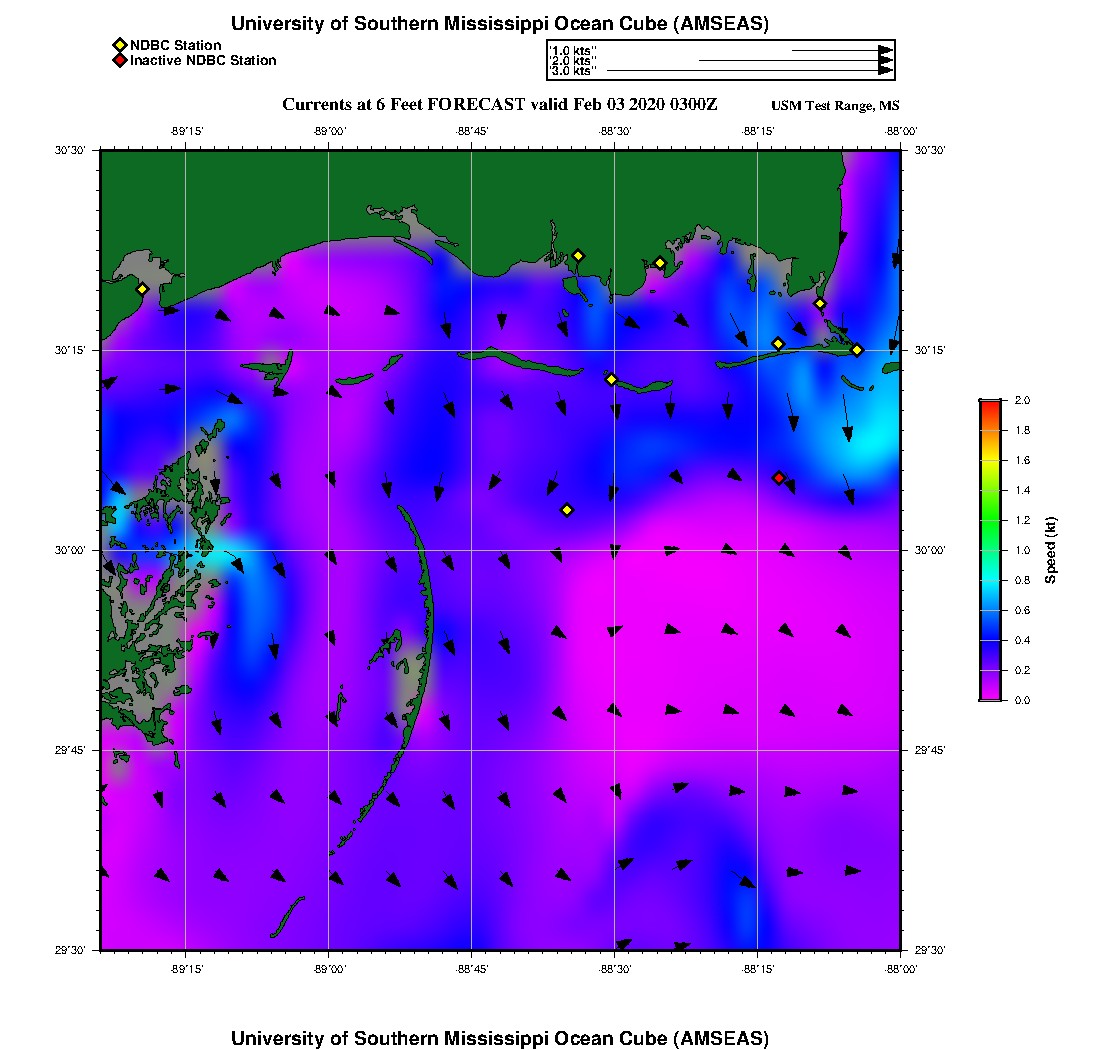
Task: Click the top Ocean Cube (AMSEAS) title
Action: tap(500, 24)
